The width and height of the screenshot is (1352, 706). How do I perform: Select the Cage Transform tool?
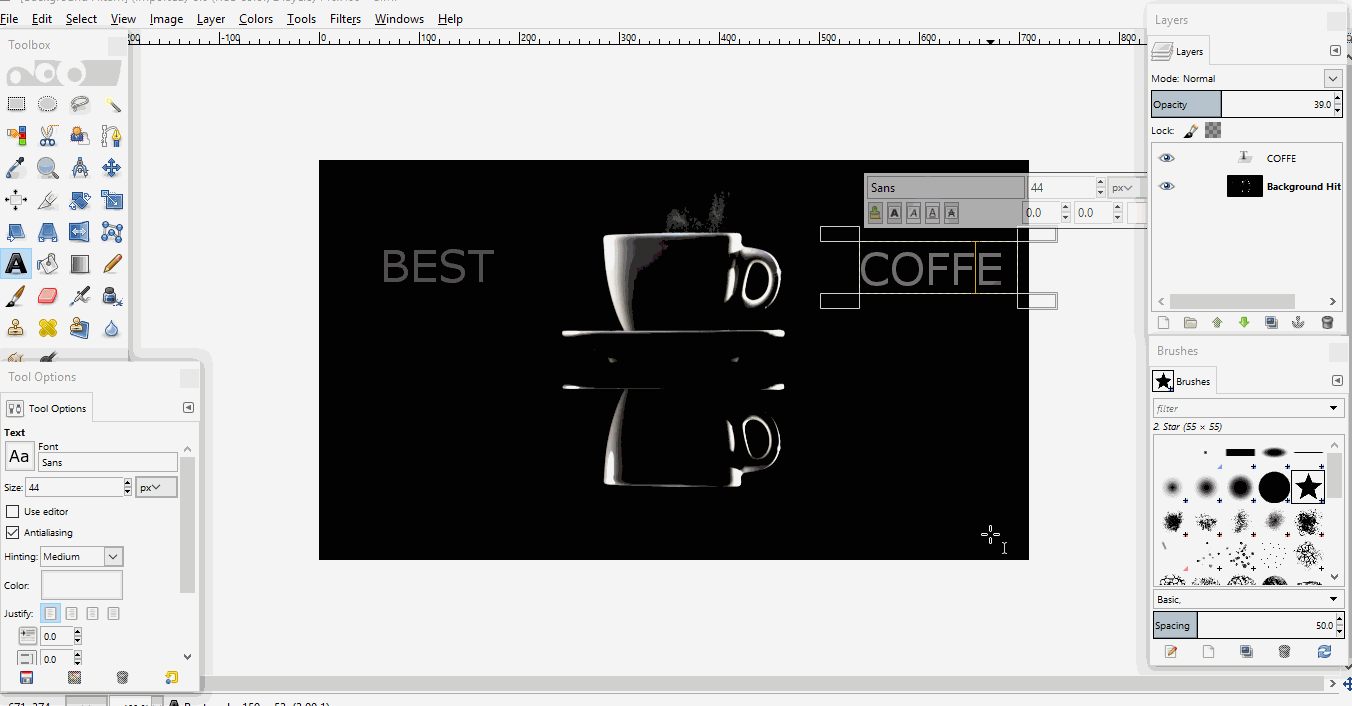(112, 232)
